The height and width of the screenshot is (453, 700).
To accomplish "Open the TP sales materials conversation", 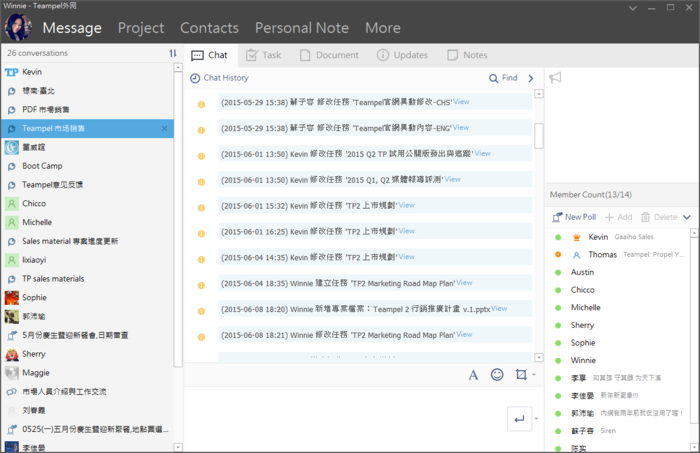I will click(x=88, y=279).
